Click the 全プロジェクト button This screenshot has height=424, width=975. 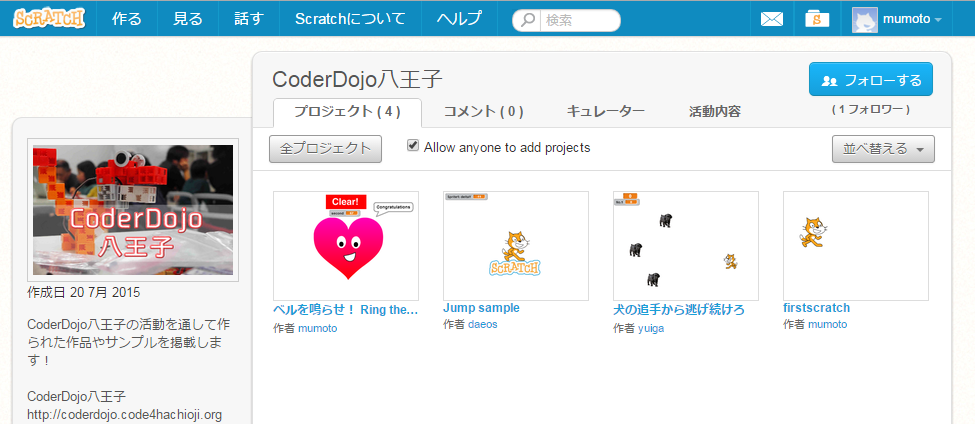pyautogui.click(x=325, y=149)
